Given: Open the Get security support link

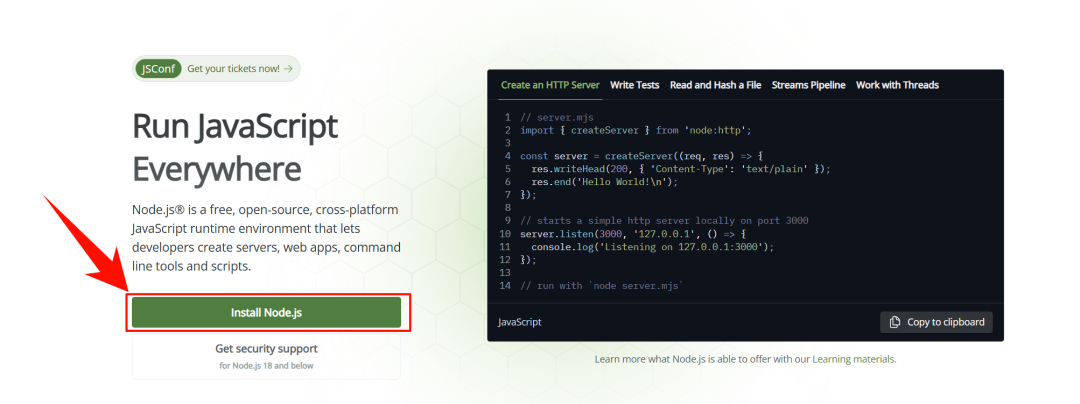Looking at the screenshot, I should pos(266,349).
